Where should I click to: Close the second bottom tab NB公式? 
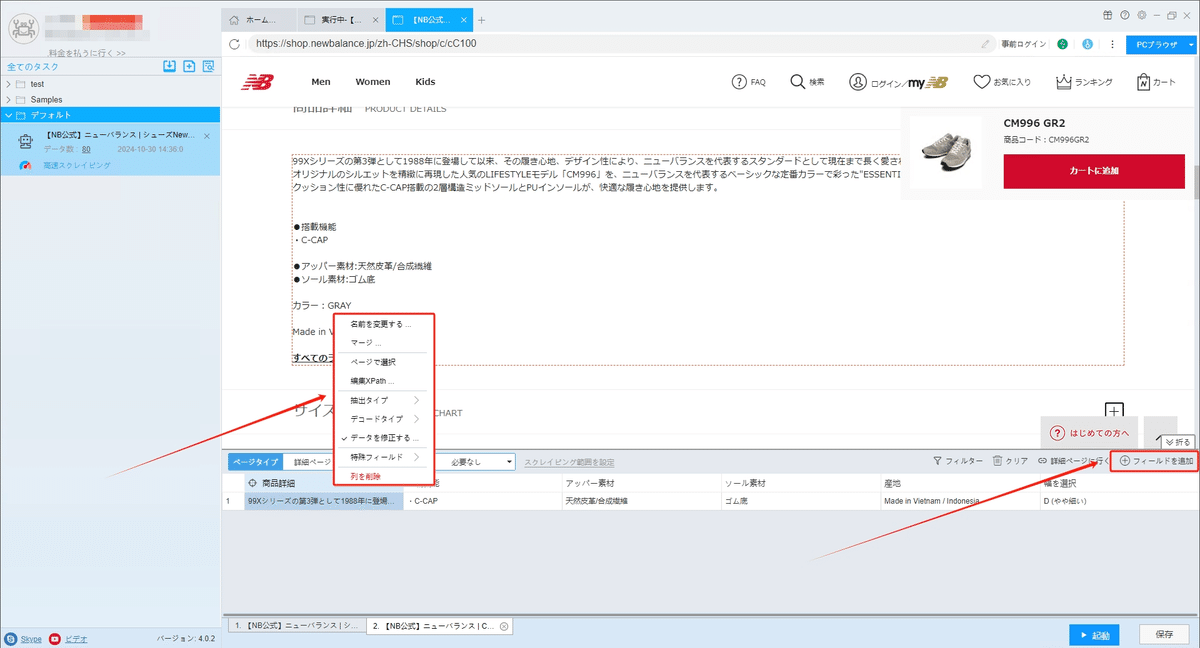pos(504,626)
